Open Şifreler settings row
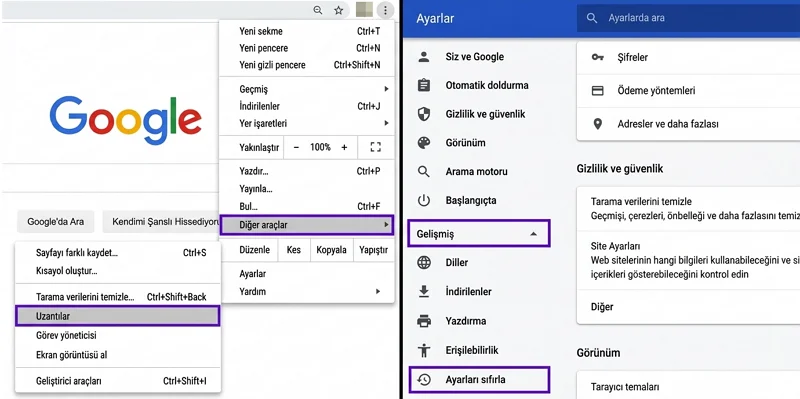 click(x=688, y=57)
